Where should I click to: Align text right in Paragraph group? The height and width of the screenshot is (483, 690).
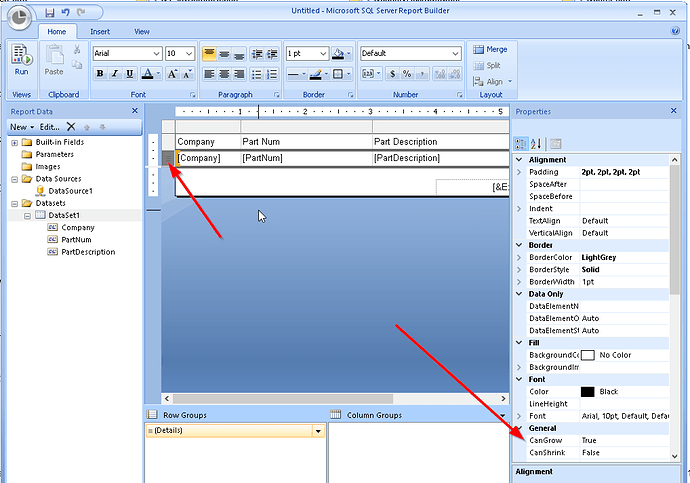tap(239, 74)
